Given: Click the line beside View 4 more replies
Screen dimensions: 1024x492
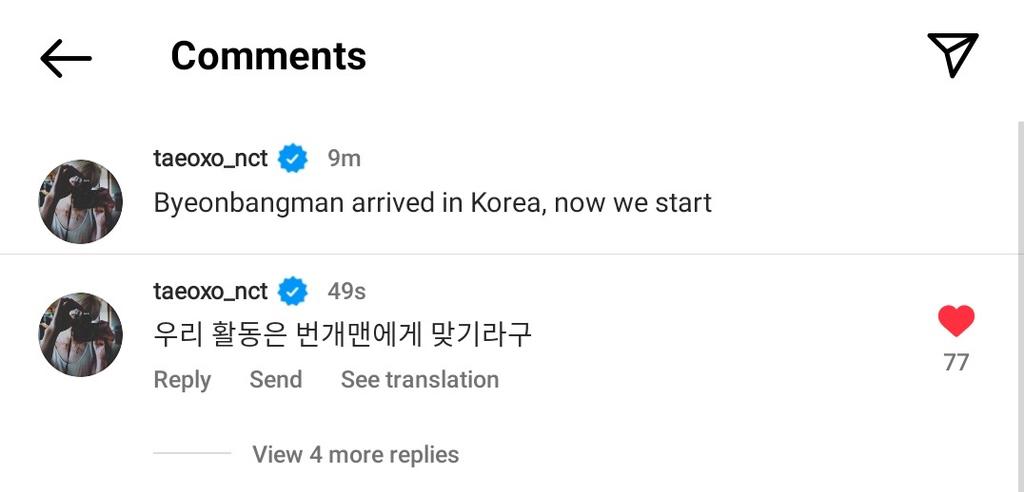Looking at the screenshot, I should tap(192, 454).
